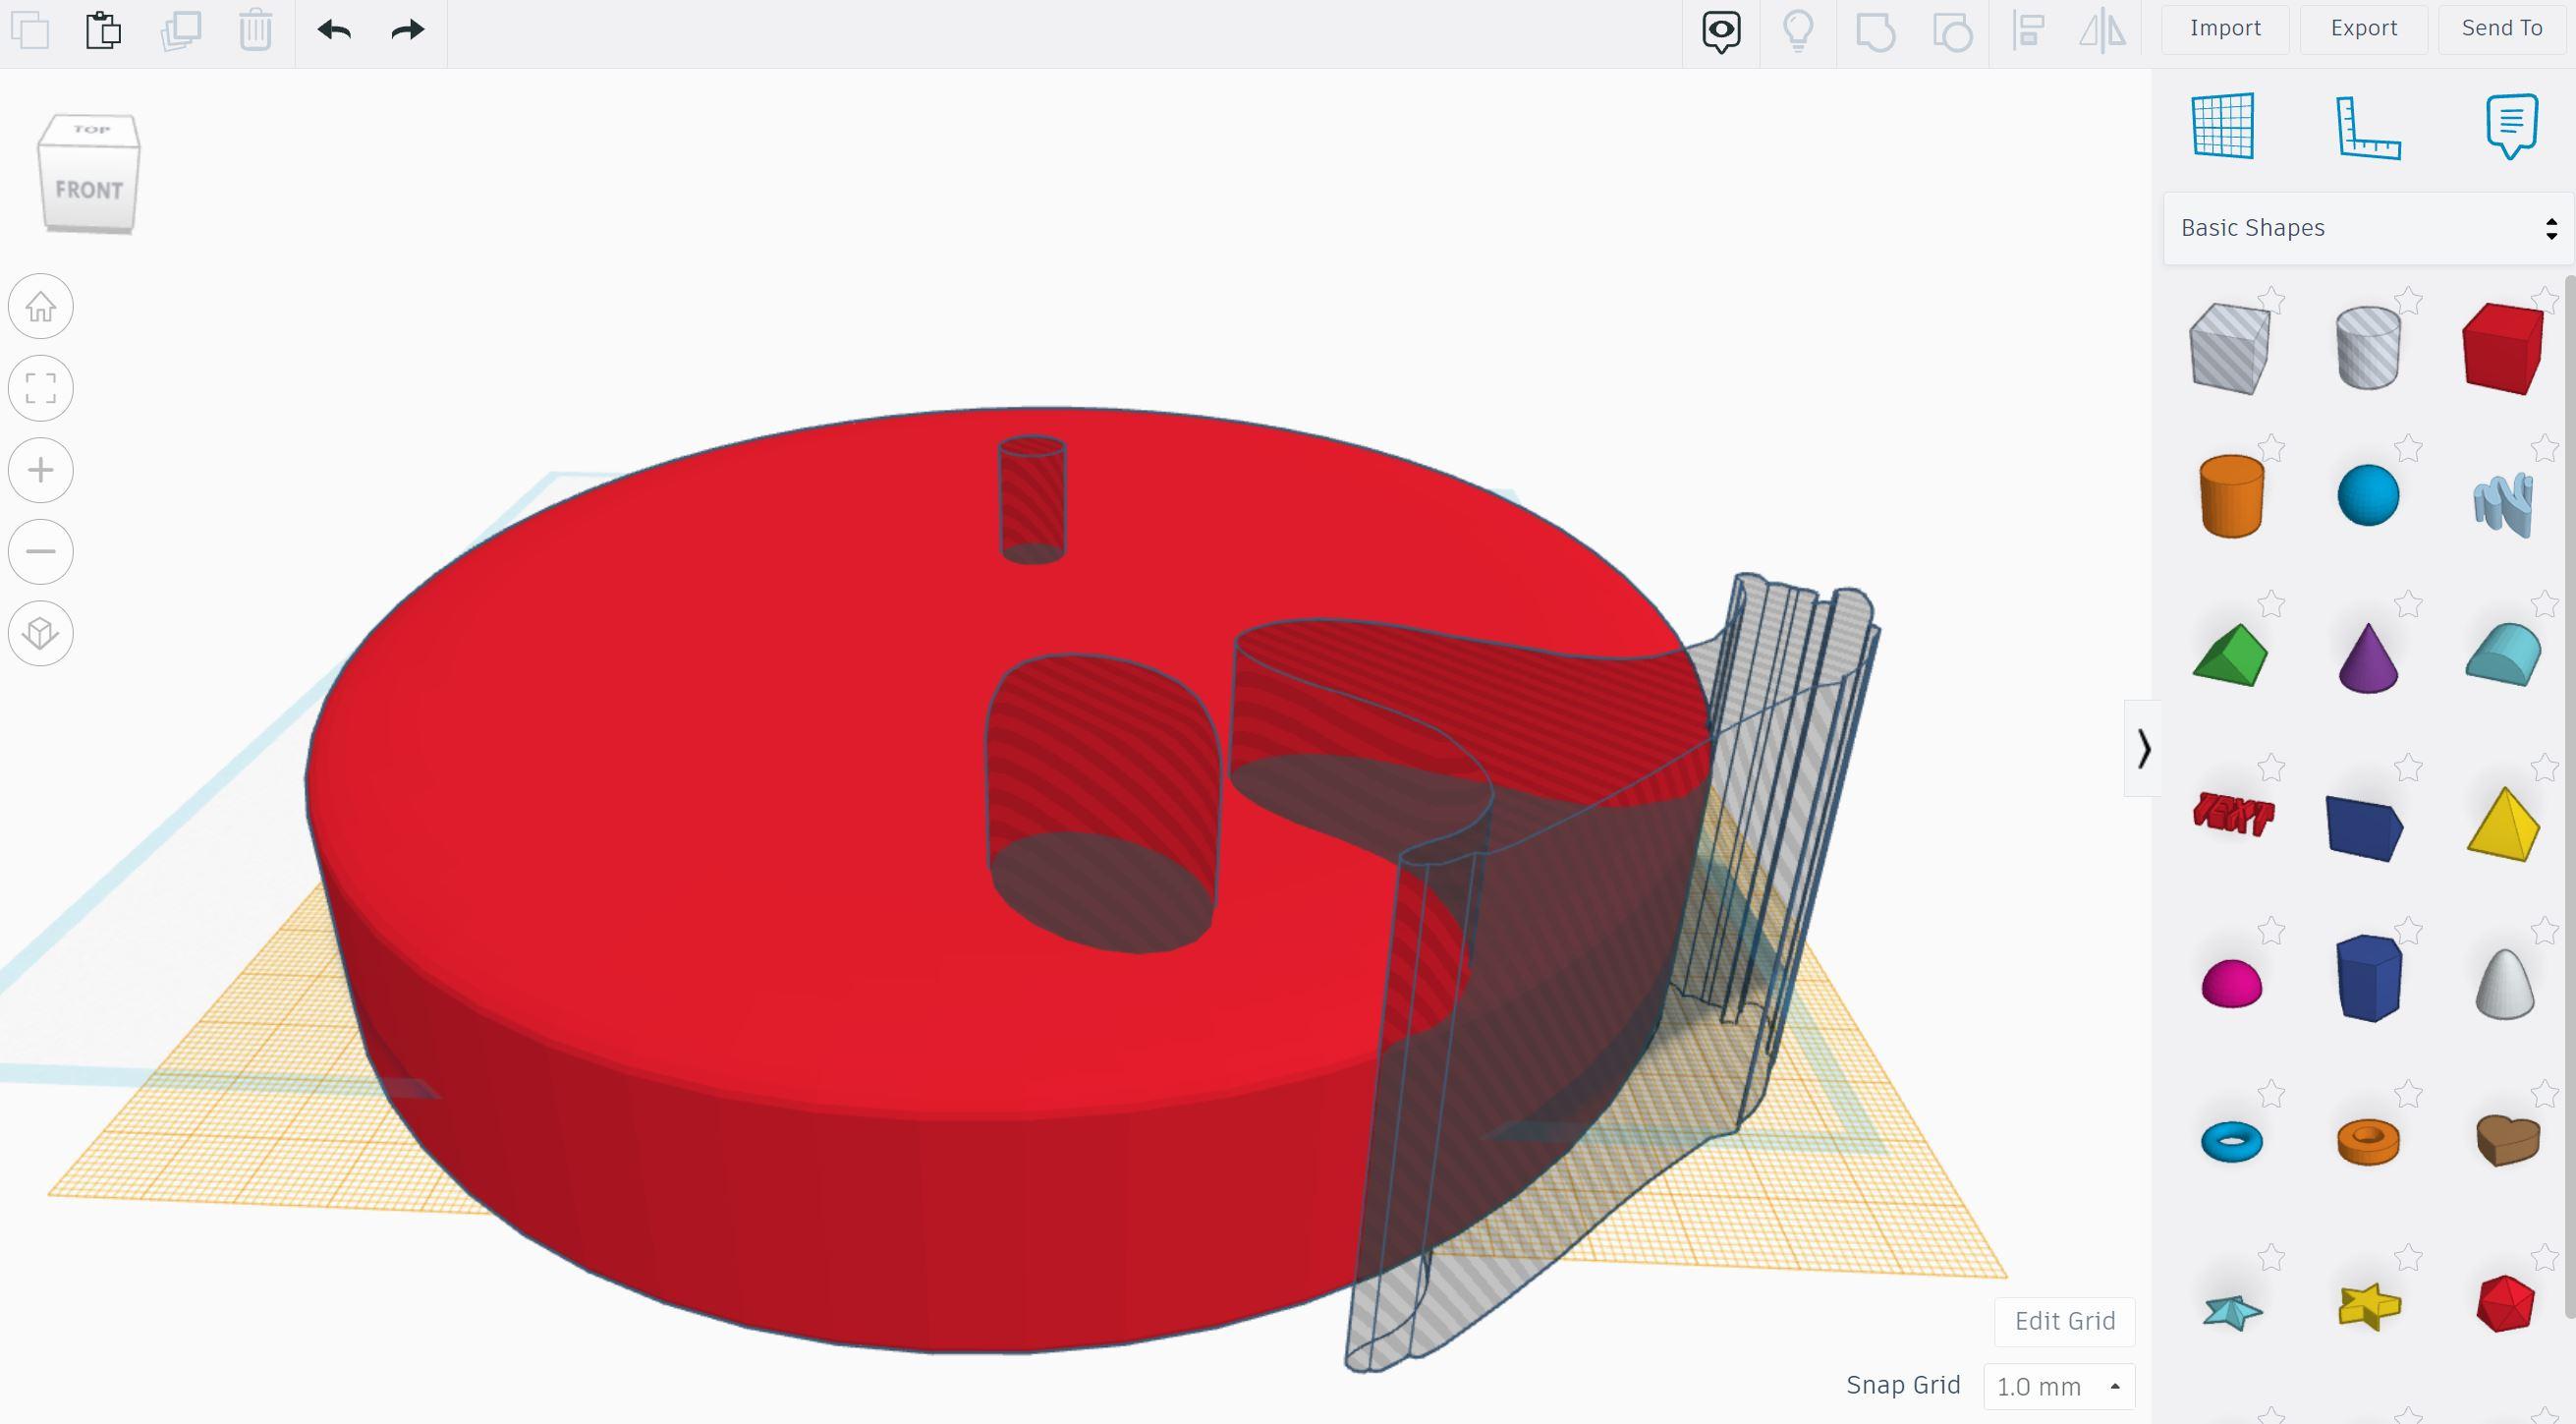Select the small cylinder hole on the disc

coord(1032,499)
